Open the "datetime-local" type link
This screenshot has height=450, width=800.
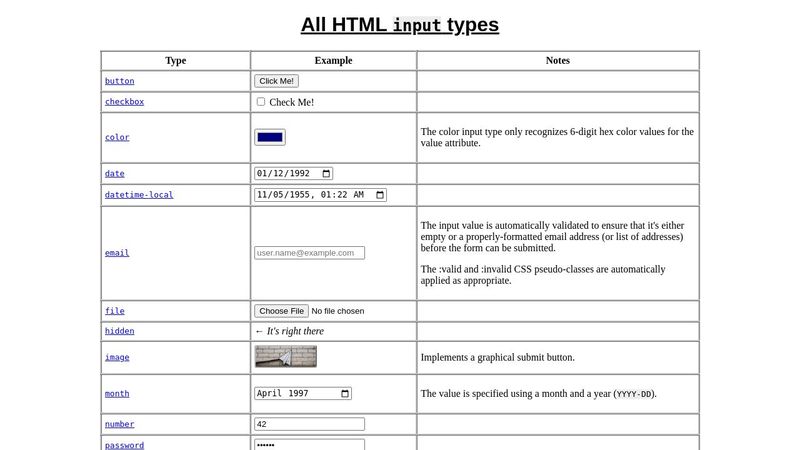tap(139, 195)
